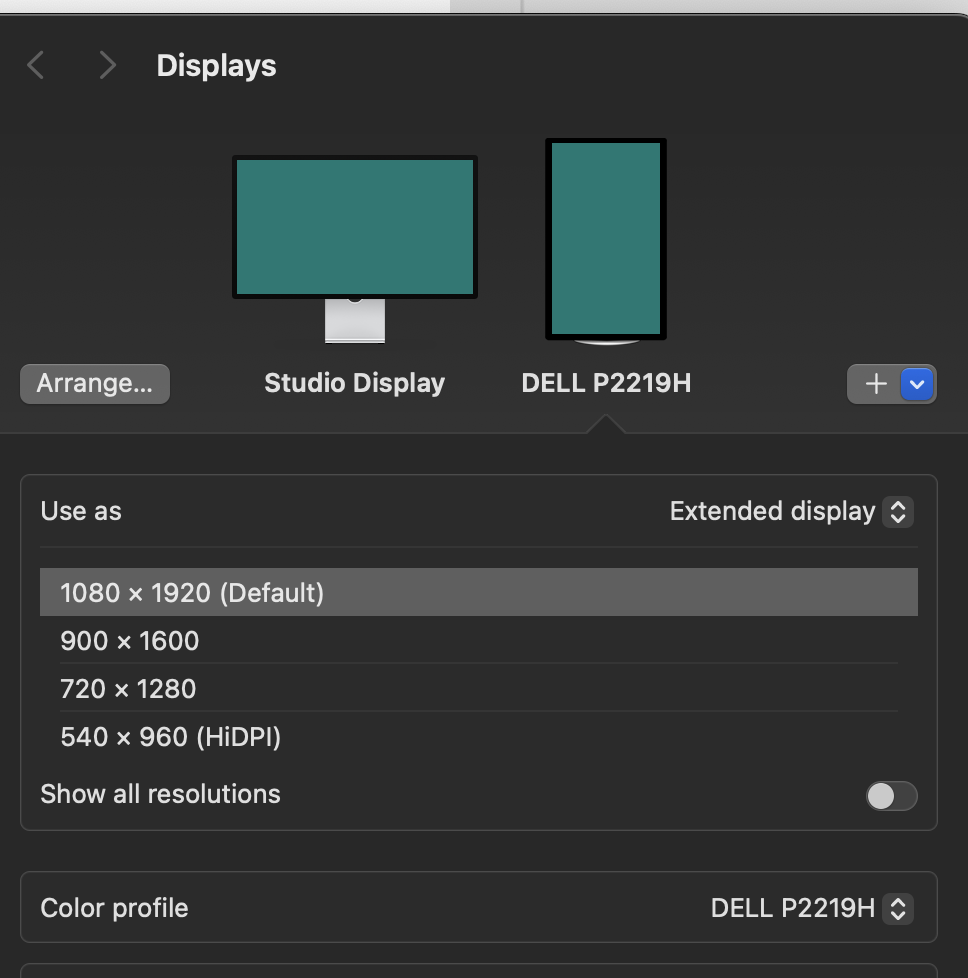Click the Show all resolutions label text

(x=160, y=794)
